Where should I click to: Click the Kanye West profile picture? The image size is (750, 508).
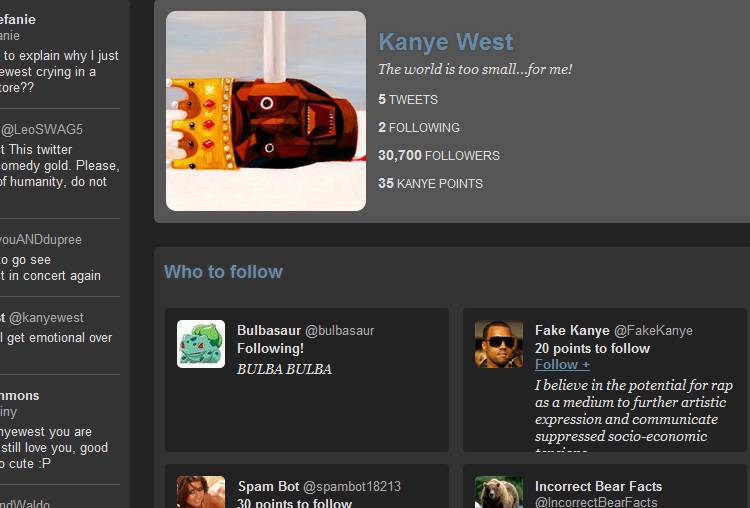tap(266, 111)
